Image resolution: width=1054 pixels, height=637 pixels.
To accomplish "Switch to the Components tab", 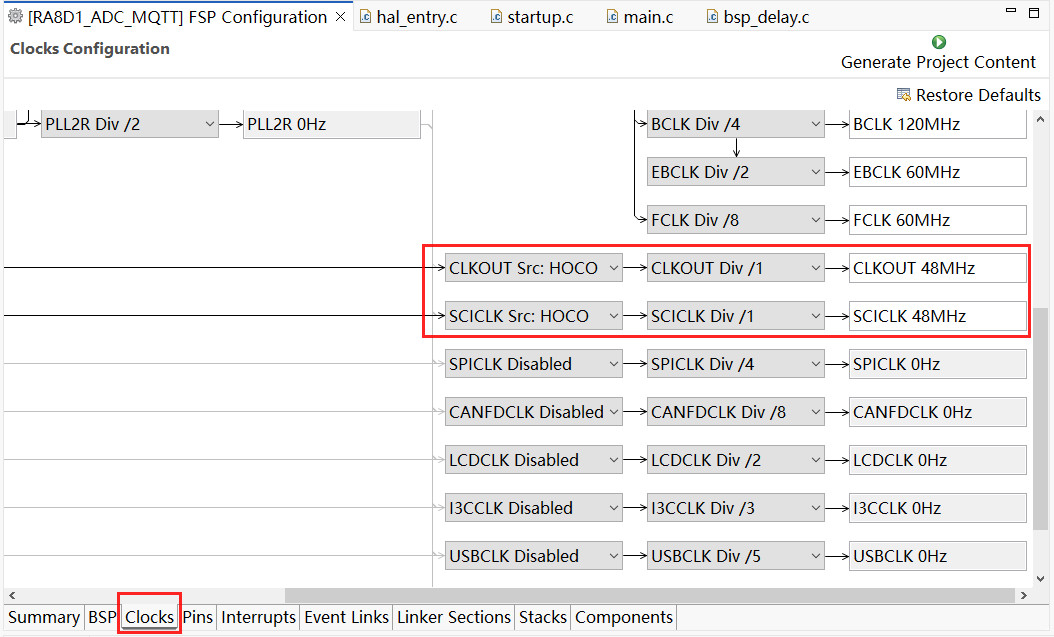I will 624,617.
